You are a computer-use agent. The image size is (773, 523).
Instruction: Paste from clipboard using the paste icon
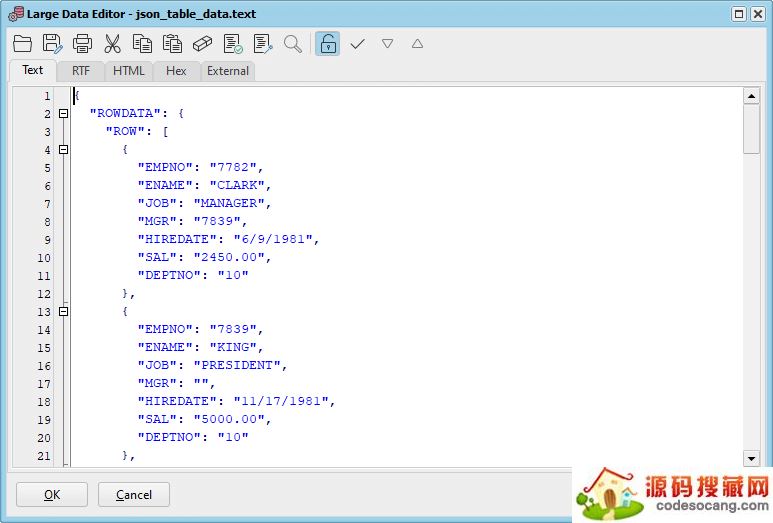click(173, 44)
